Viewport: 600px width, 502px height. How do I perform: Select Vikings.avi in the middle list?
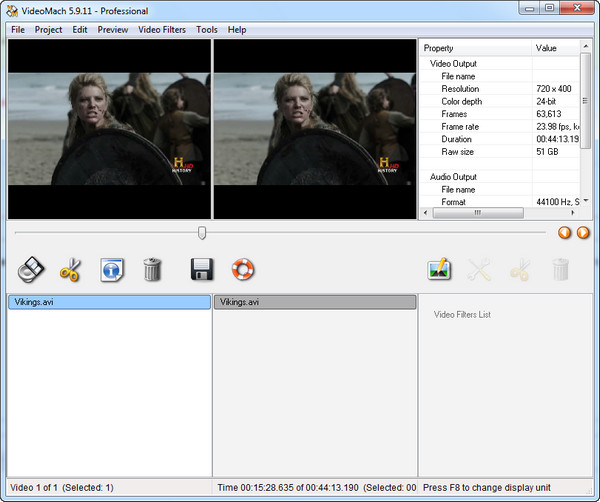pyautogui.click(x=314, y=302)
